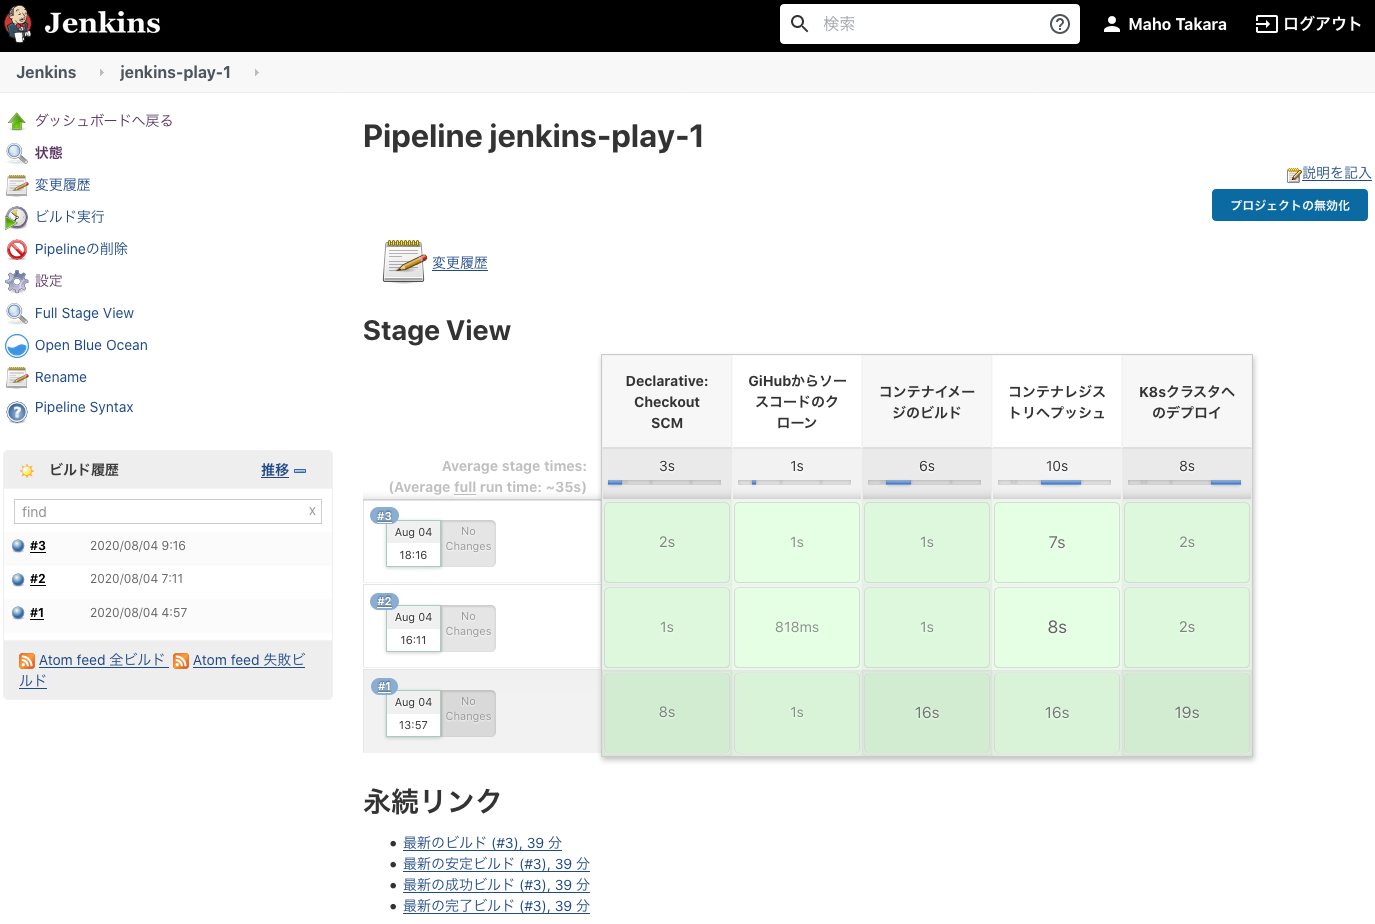
Task: Click the logout arrow icon
Action: tap(1266, 24)
